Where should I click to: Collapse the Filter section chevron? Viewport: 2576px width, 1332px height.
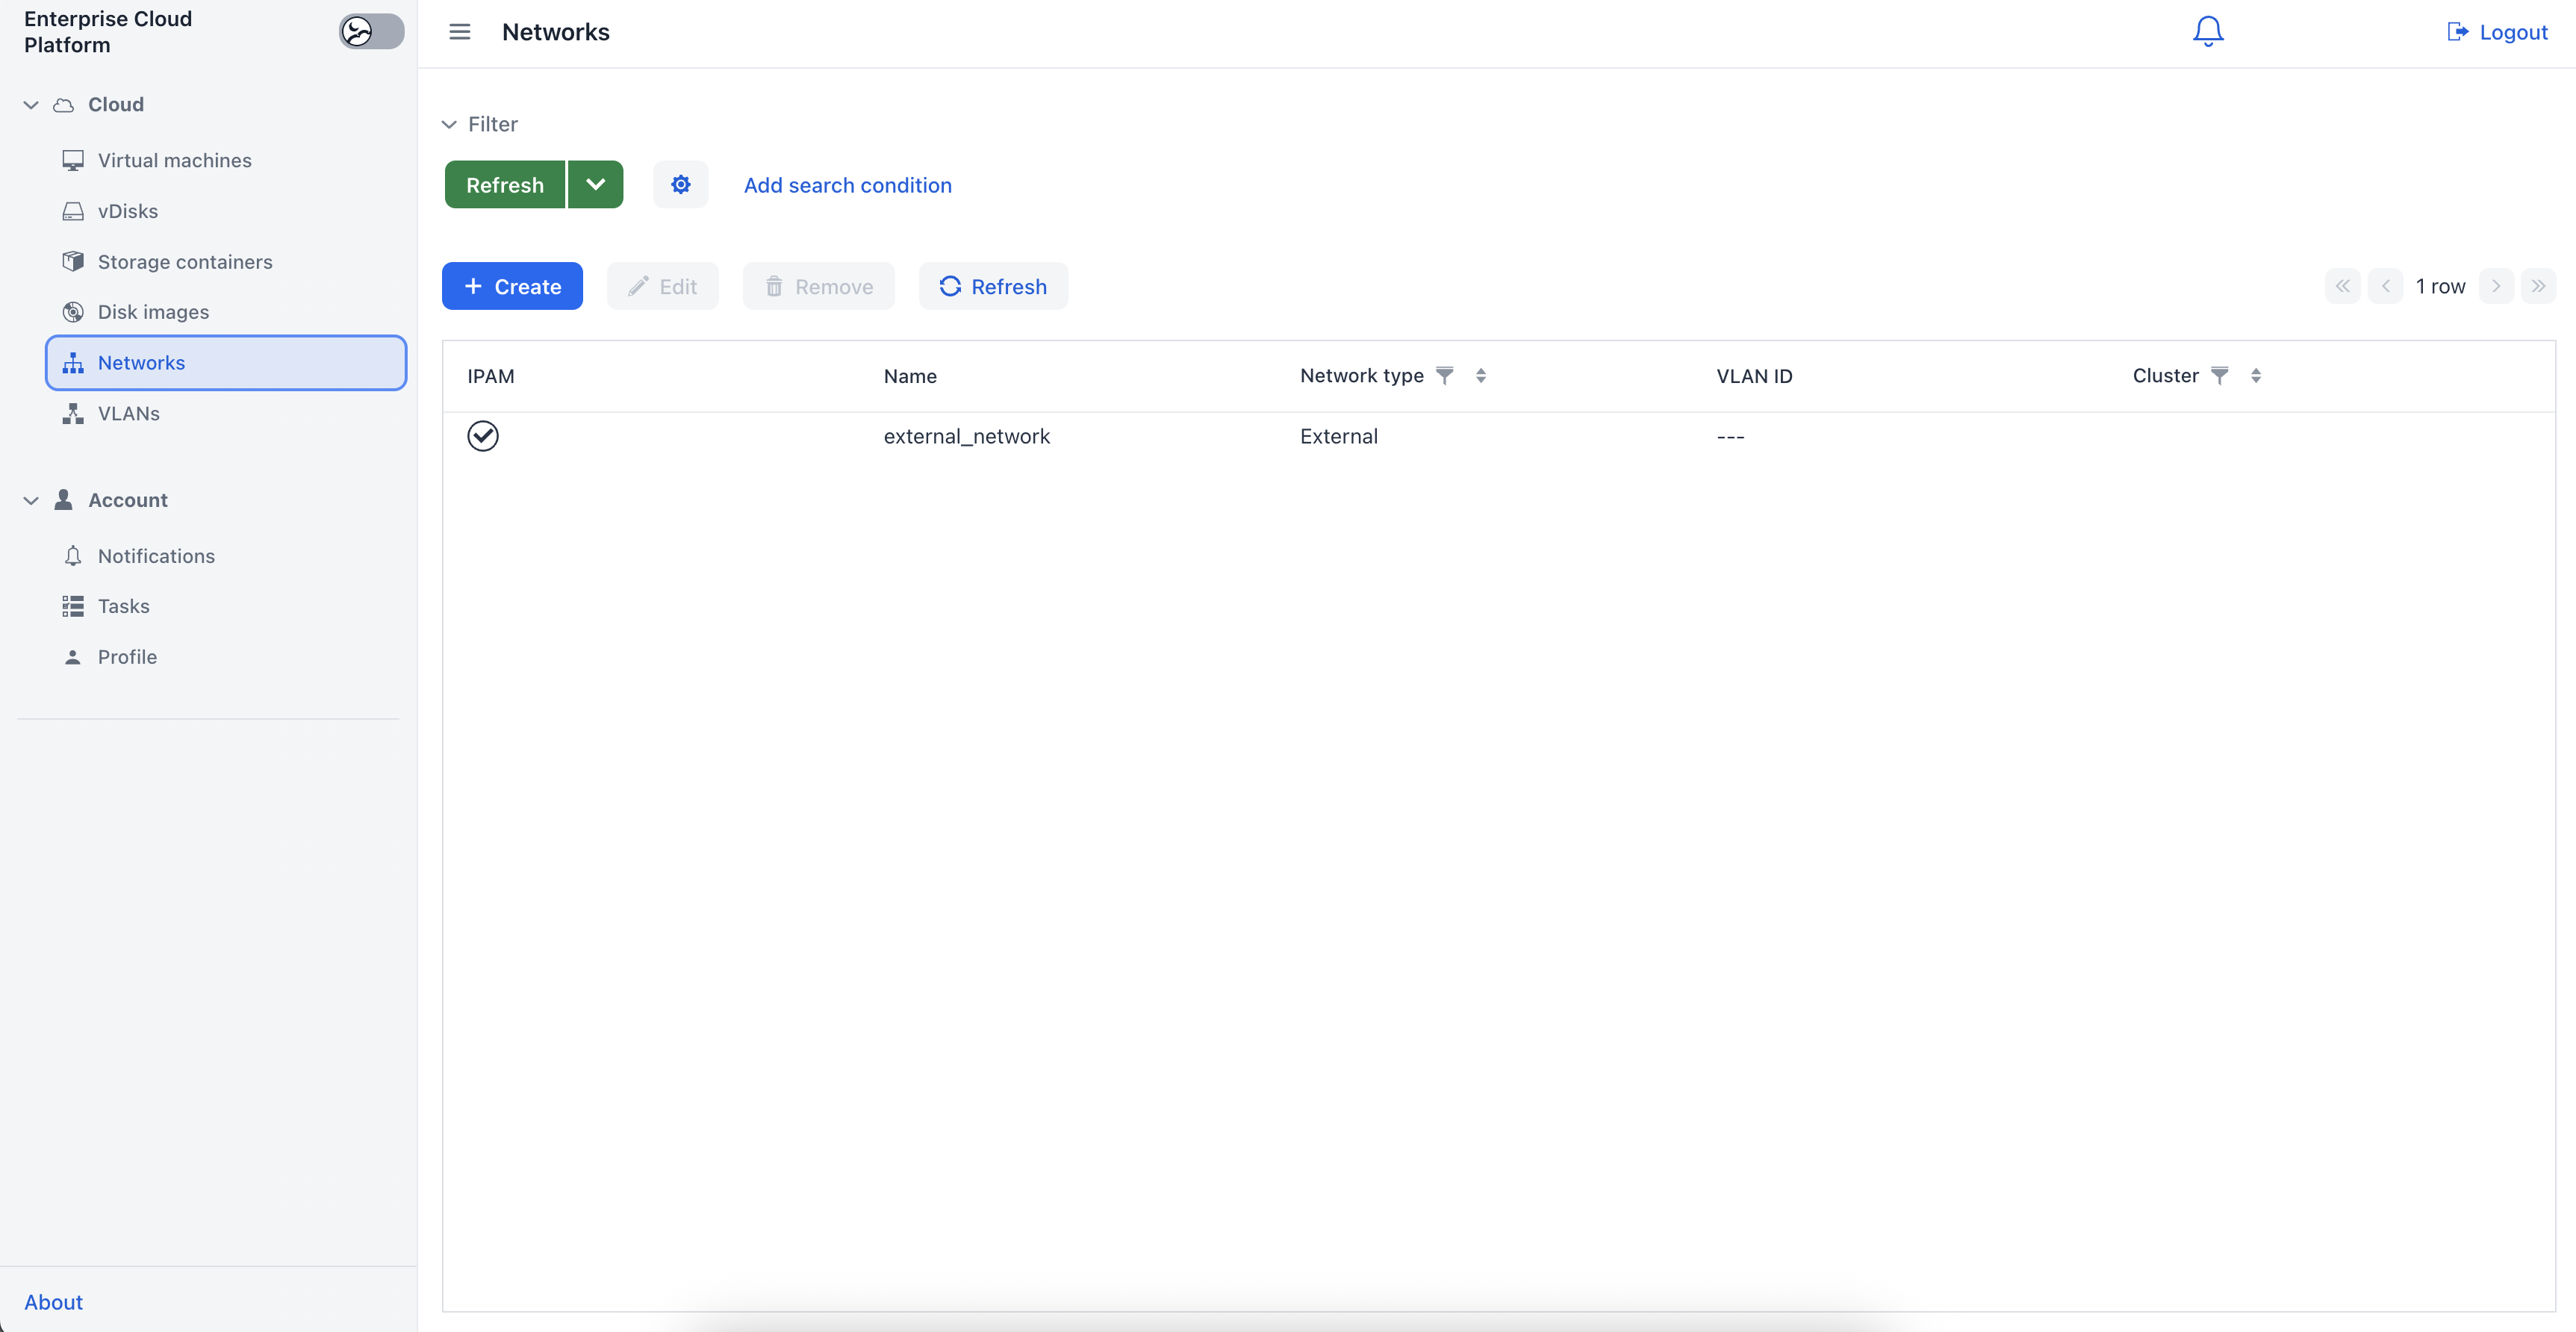[x=448, y=124]
